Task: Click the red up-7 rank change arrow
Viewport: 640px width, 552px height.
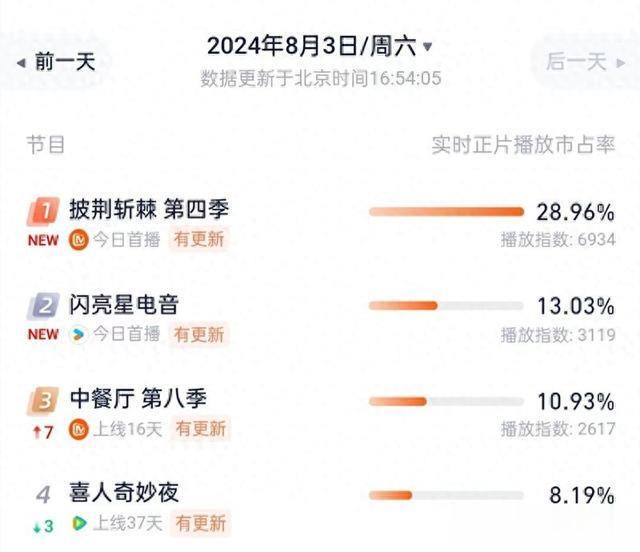Action: pos(37,432)
